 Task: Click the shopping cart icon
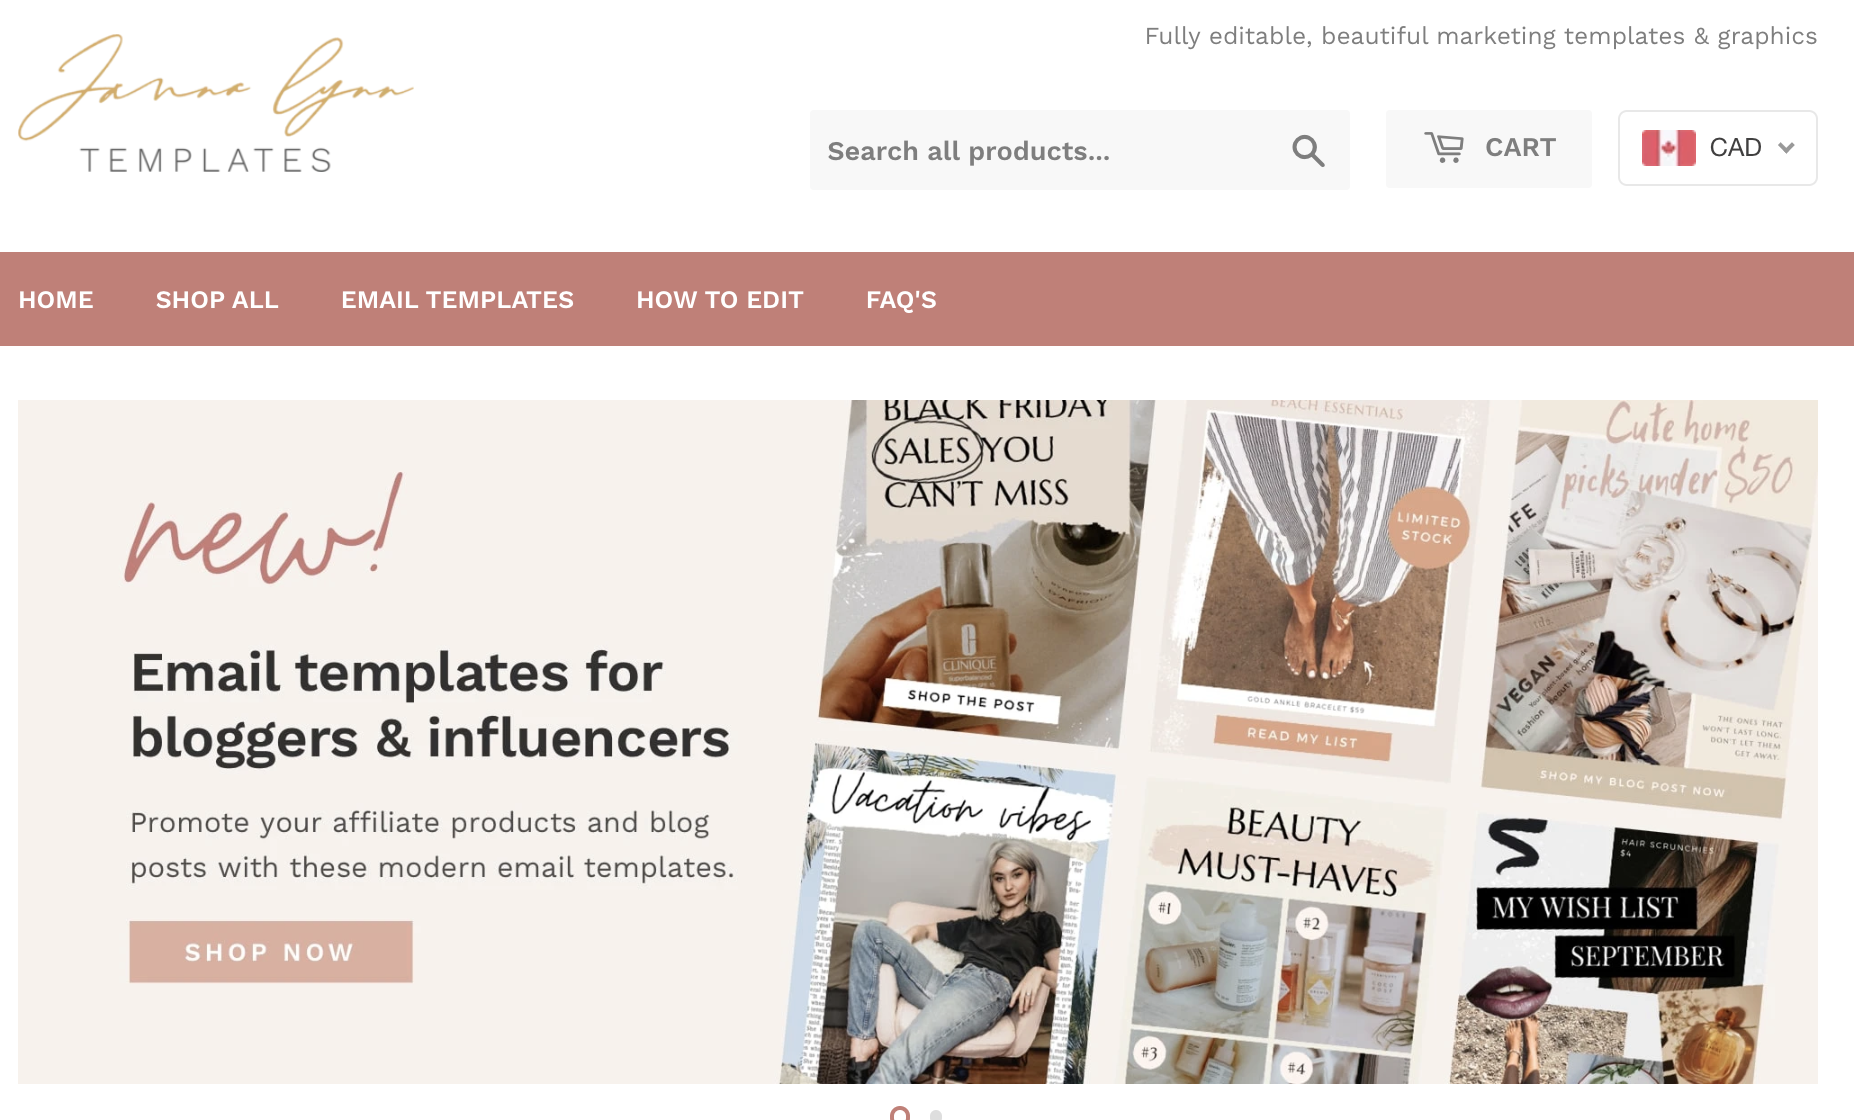pyautogui.click(x=1444, y=148)
